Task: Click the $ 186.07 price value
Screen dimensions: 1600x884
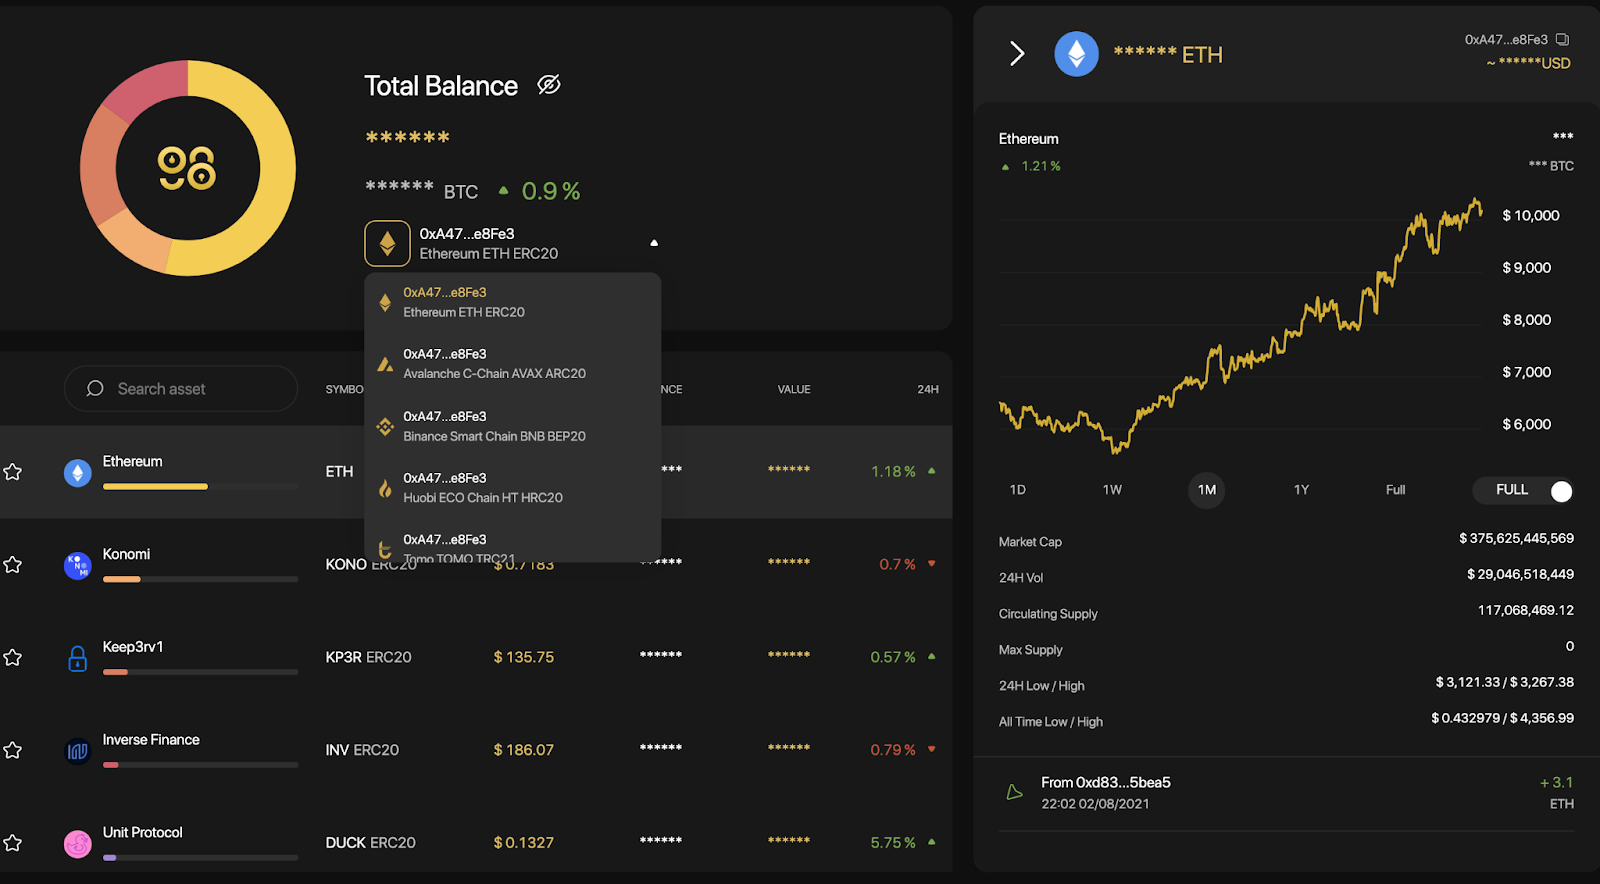Action: (x=523, y=750)
